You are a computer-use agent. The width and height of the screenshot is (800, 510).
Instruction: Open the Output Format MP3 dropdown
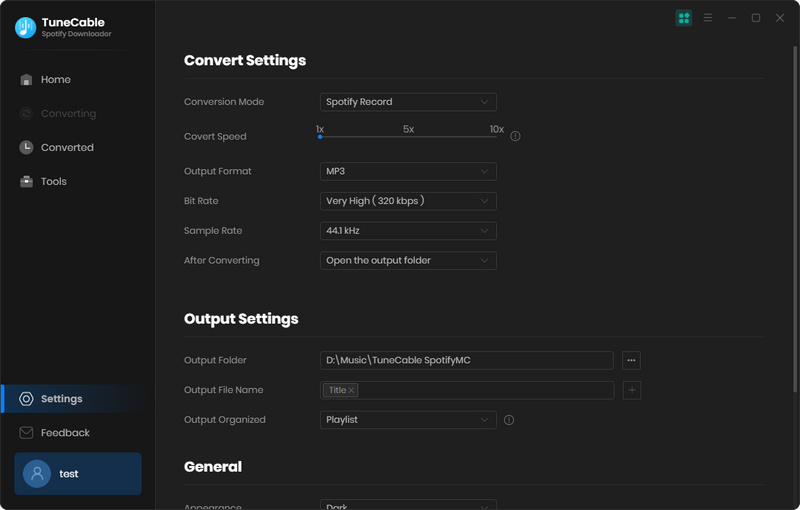pyautogui.click(x=408, y=171)
